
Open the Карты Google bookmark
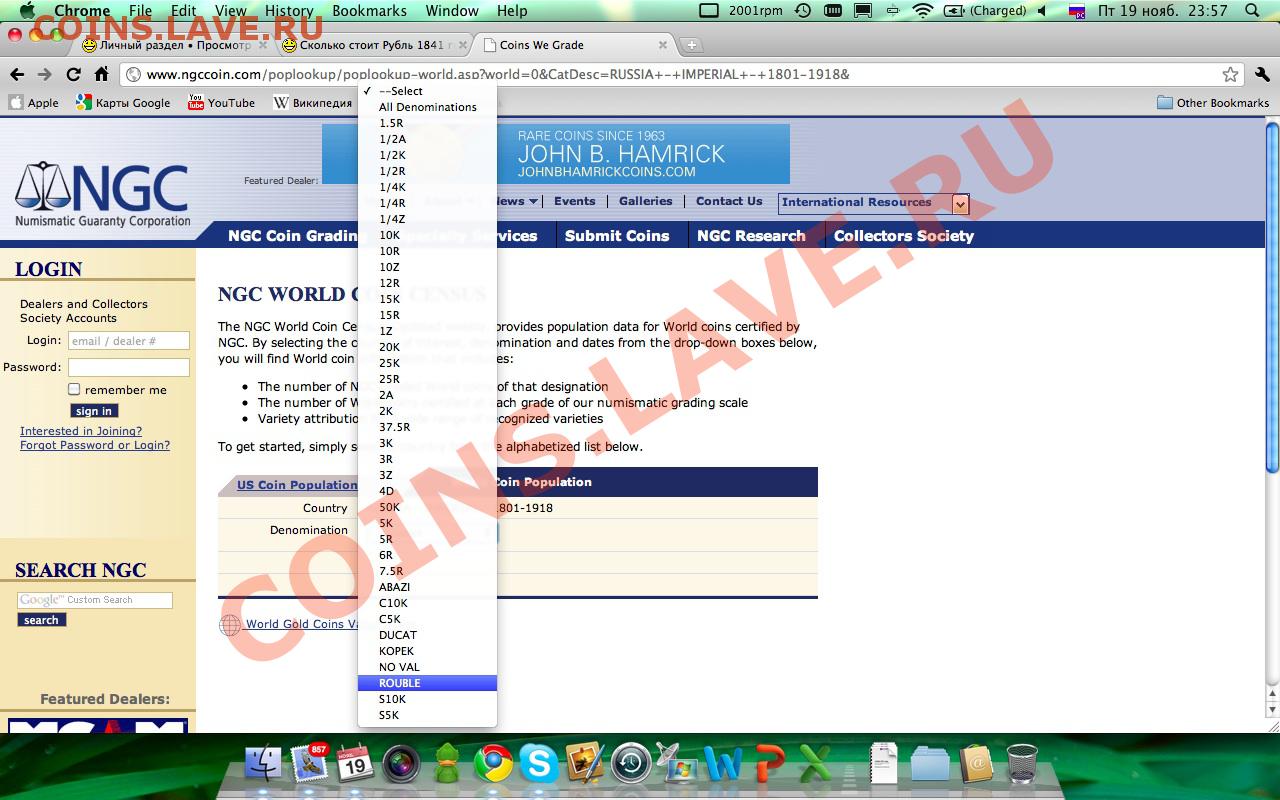123,103
